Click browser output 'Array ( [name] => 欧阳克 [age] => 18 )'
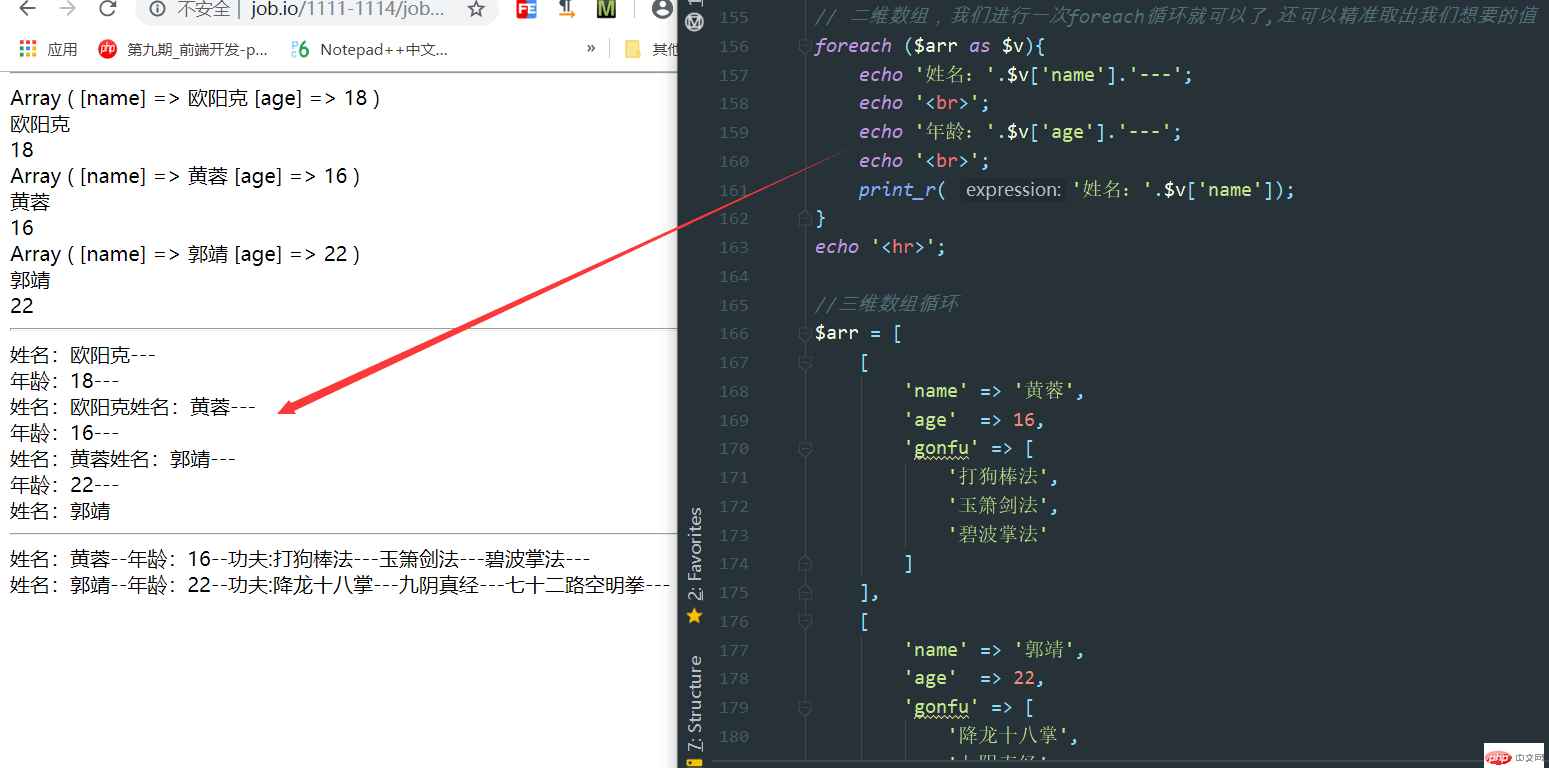1549x768 pixels. click(x=195, y=98)
